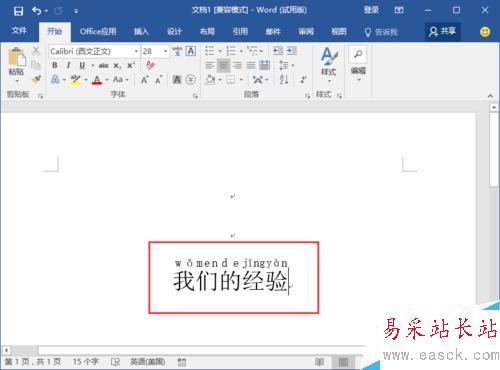Screen dimensions: 500x370
Task: Apply character border with the boxed A icon
Action: [190, 51]
